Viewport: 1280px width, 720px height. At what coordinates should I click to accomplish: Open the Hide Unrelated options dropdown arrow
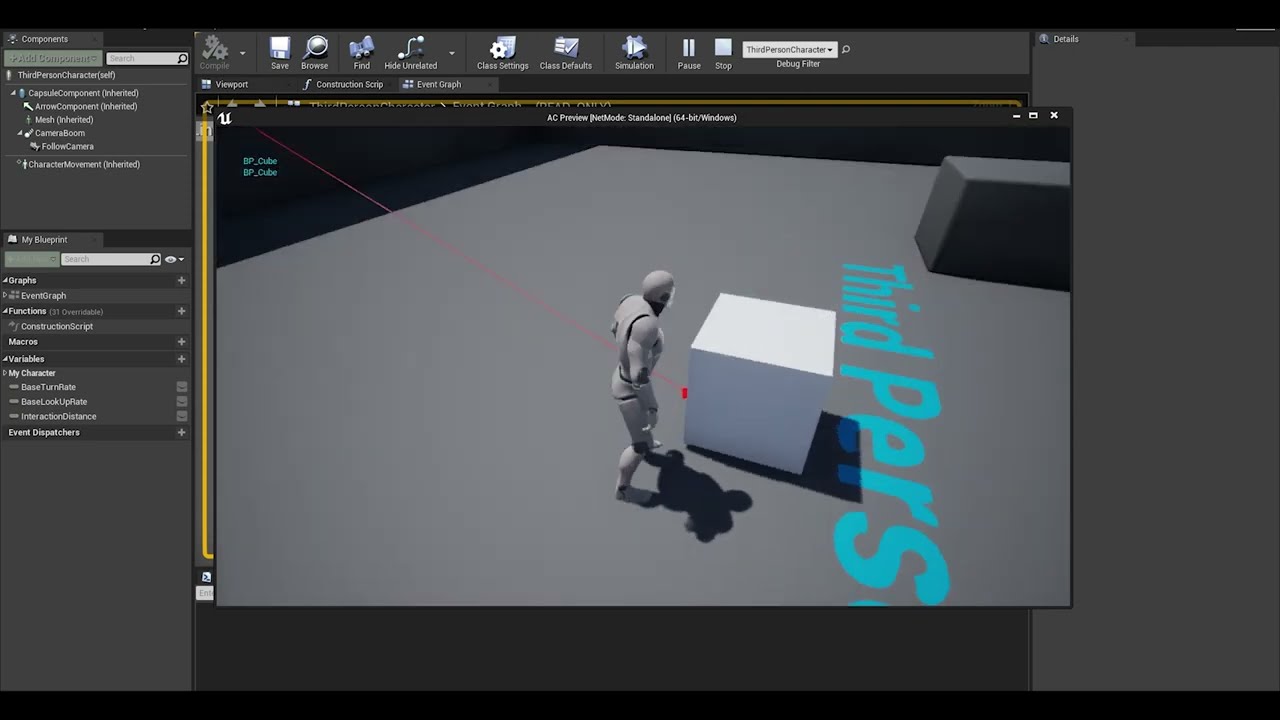[x=451, y=53]
